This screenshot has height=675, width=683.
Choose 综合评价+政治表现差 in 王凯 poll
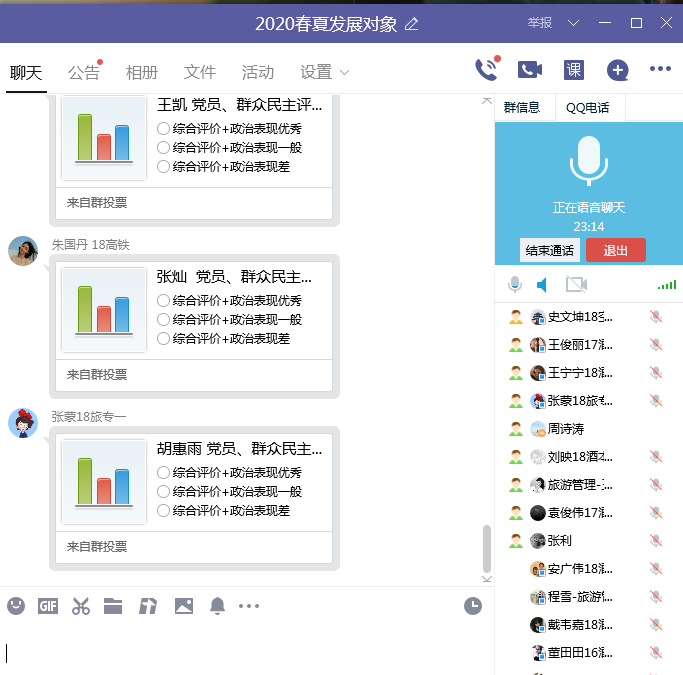click(164, 166)
